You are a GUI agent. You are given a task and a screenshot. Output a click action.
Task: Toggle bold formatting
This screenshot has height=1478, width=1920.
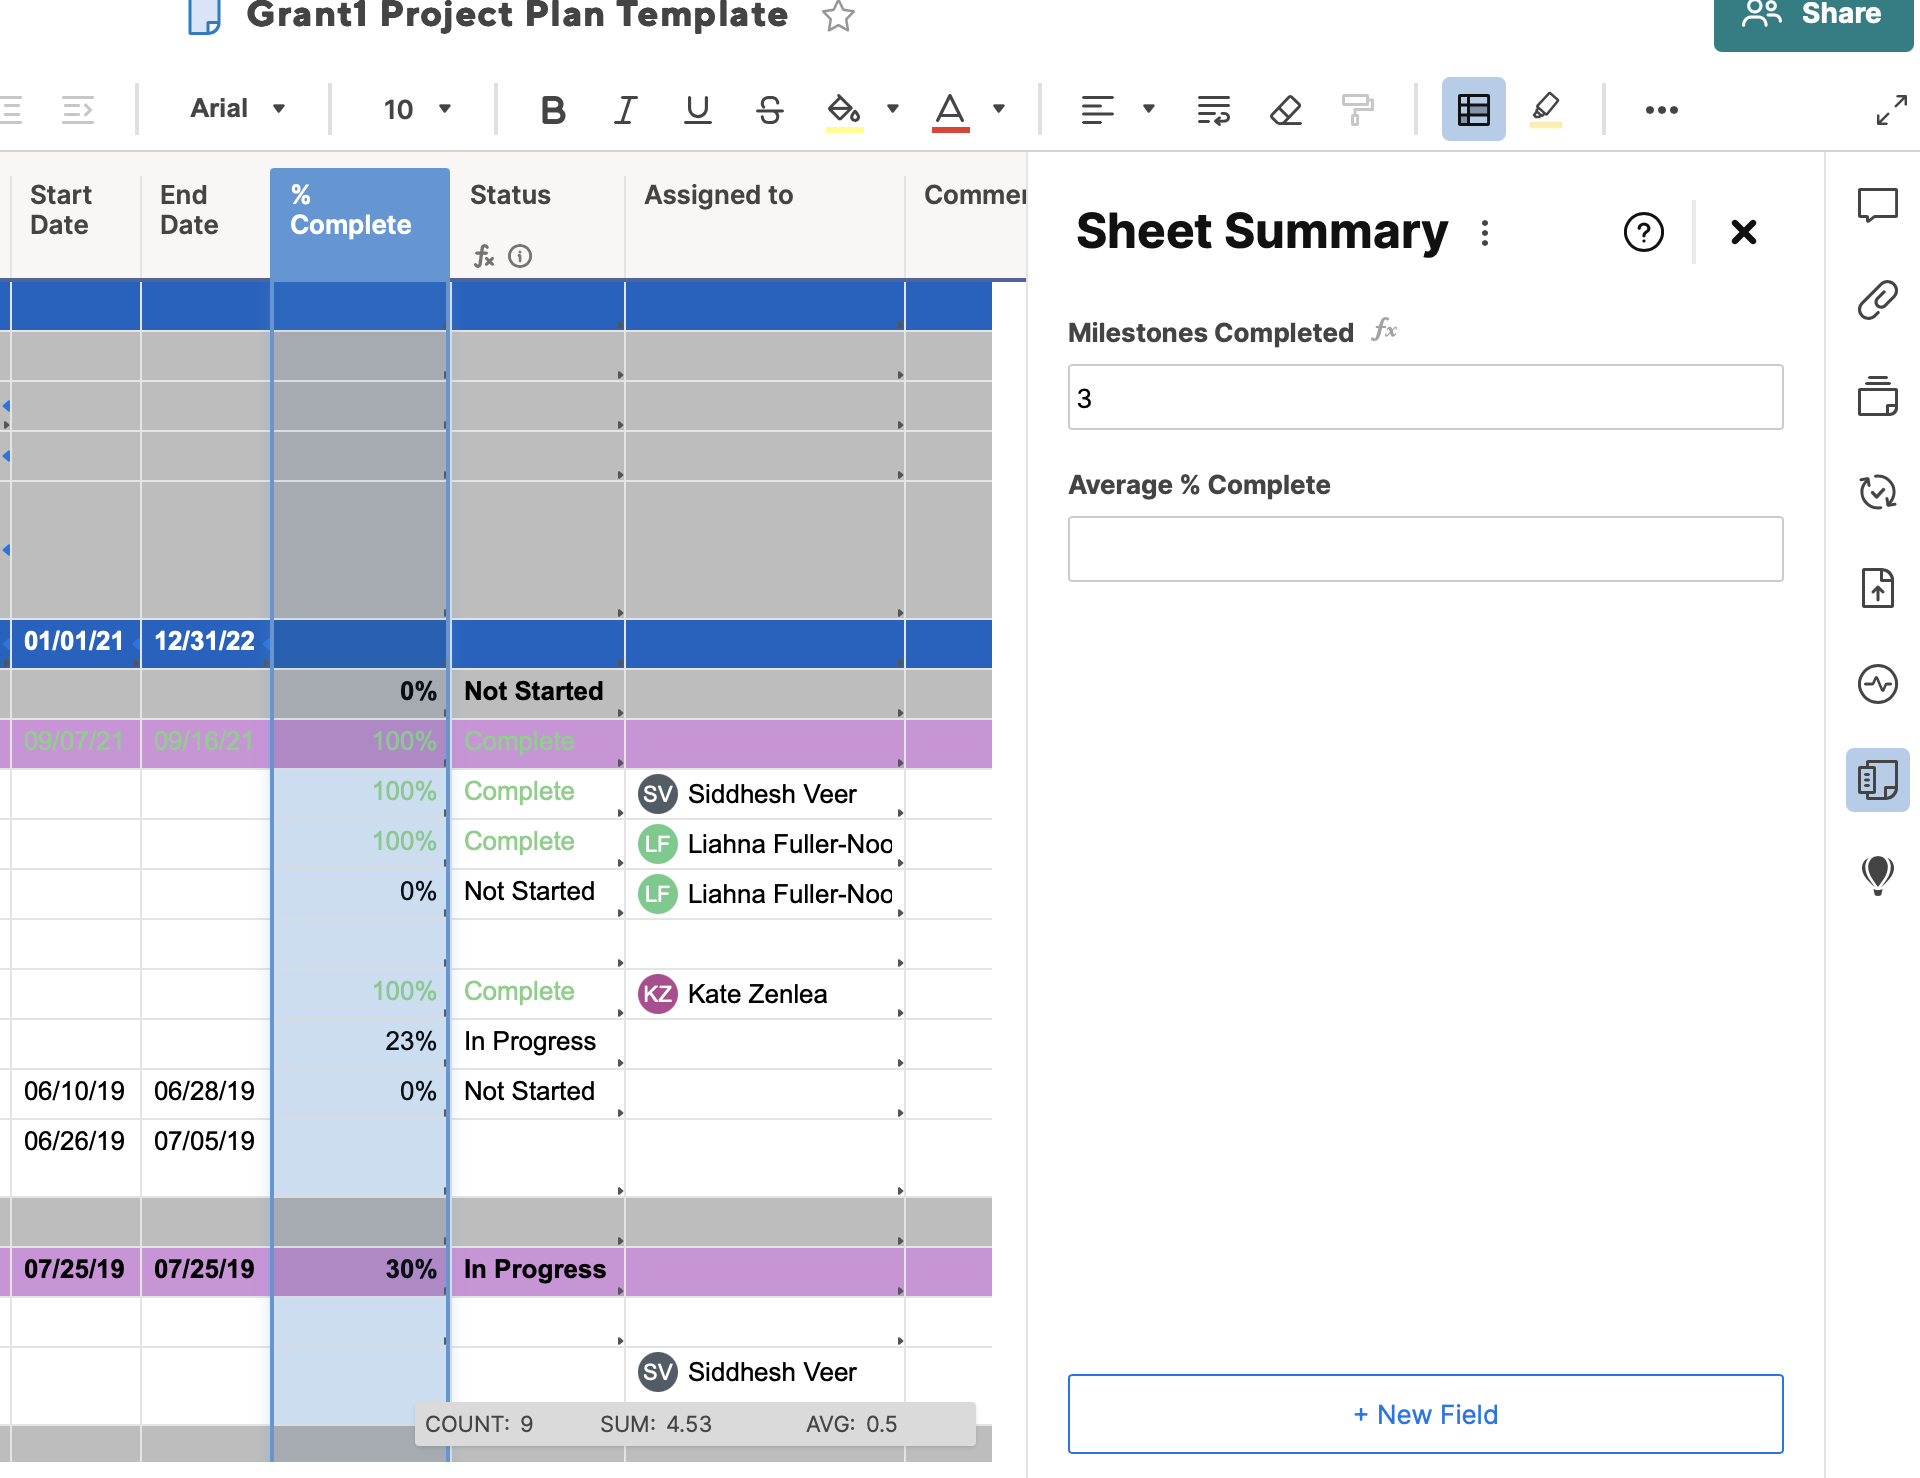coord(552,110)
